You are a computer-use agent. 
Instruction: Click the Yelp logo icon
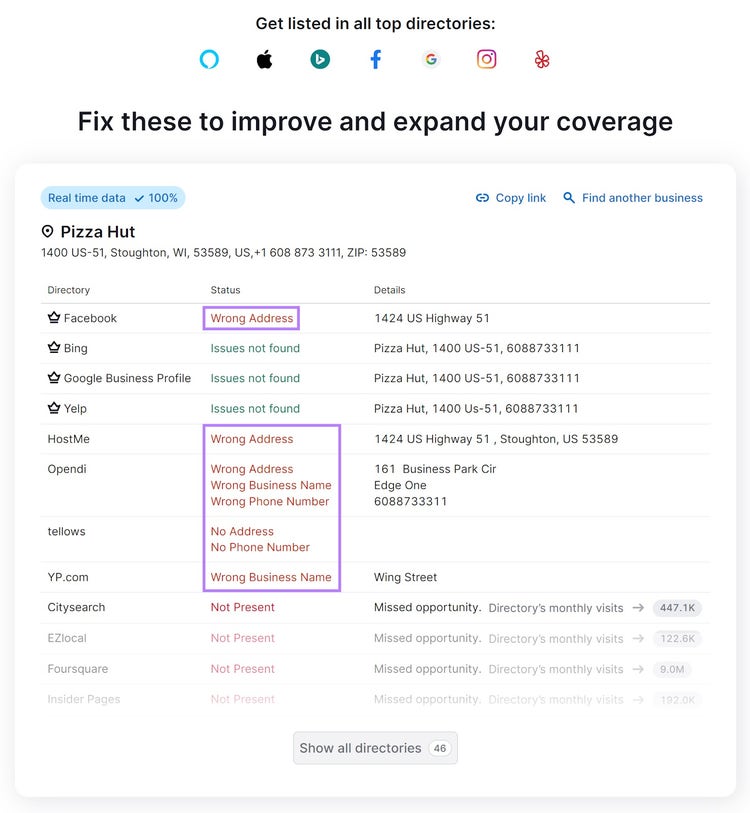542,59
